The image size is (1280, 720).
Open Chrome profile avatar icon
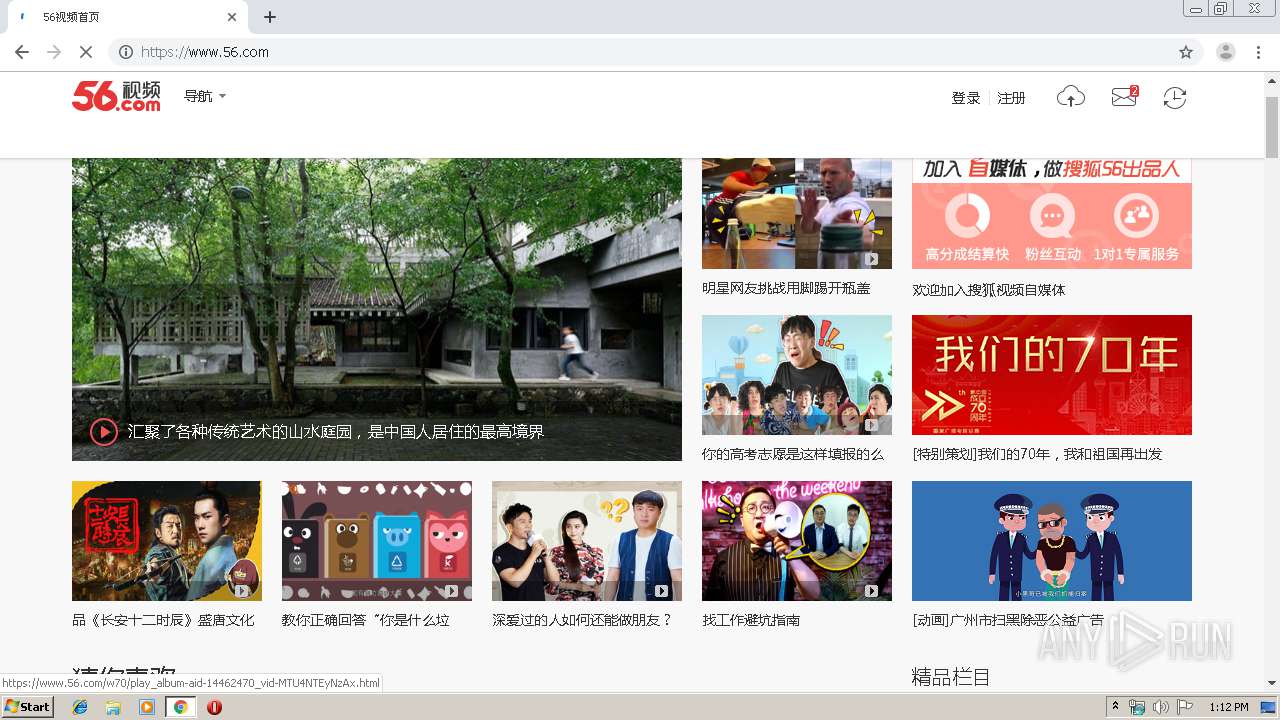(x=1226, y=52)
